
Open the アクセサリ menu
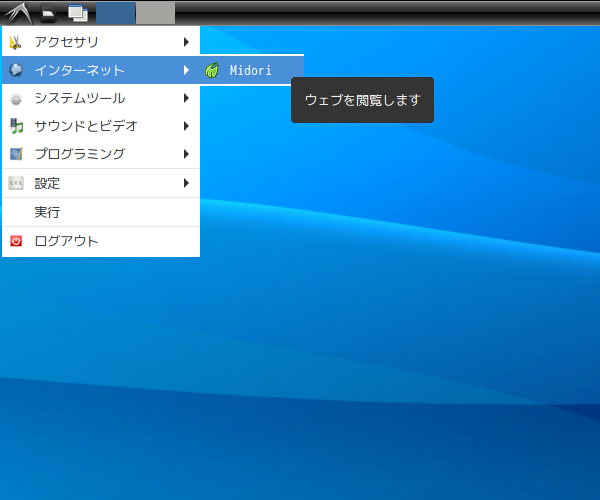coord(101,42)
